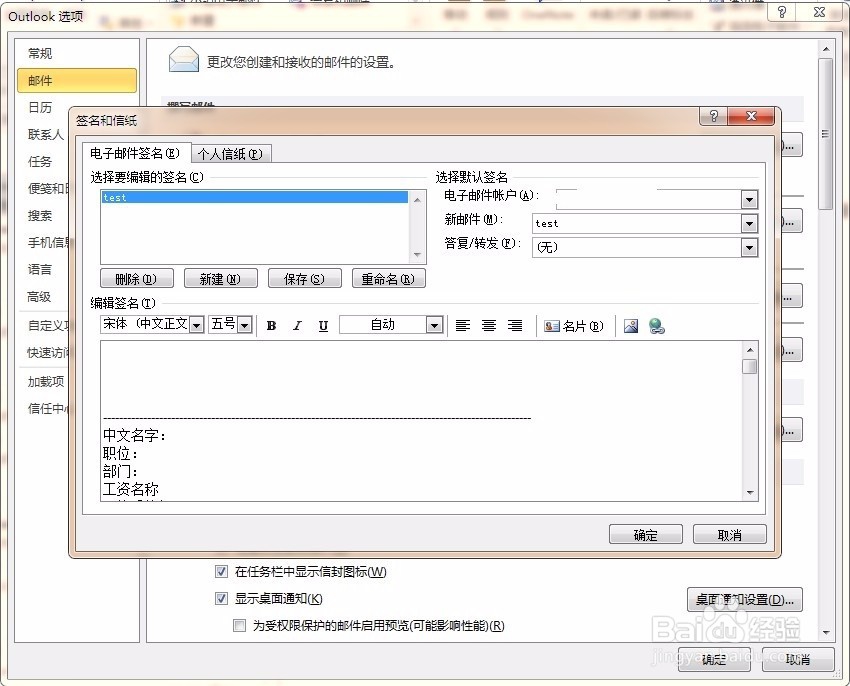This screenshot has height=686, width=850.
Task: Open the font color 自动 picker
Action: point(433,325)
